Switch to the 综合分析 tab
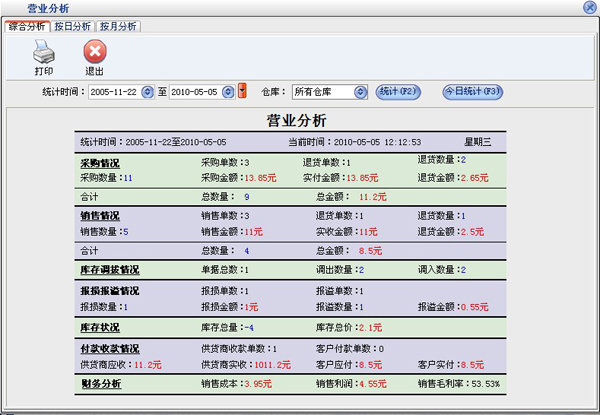The height and width of the screenshot is (415, 600). coord(27,26)
